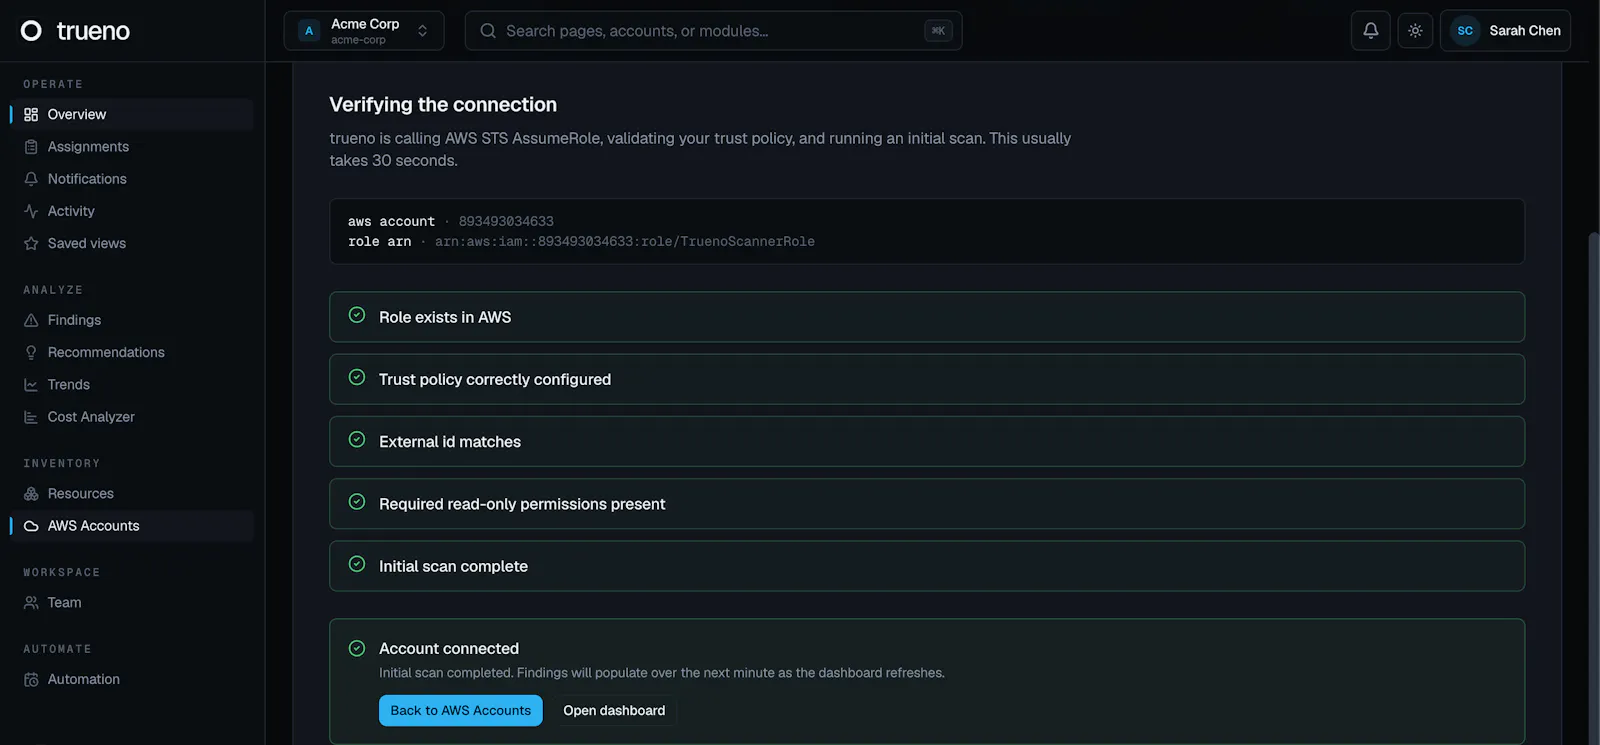Click the Role exists in AWS row
The width and height of the screenshot is (1600, 745).
tap(927, 317)
